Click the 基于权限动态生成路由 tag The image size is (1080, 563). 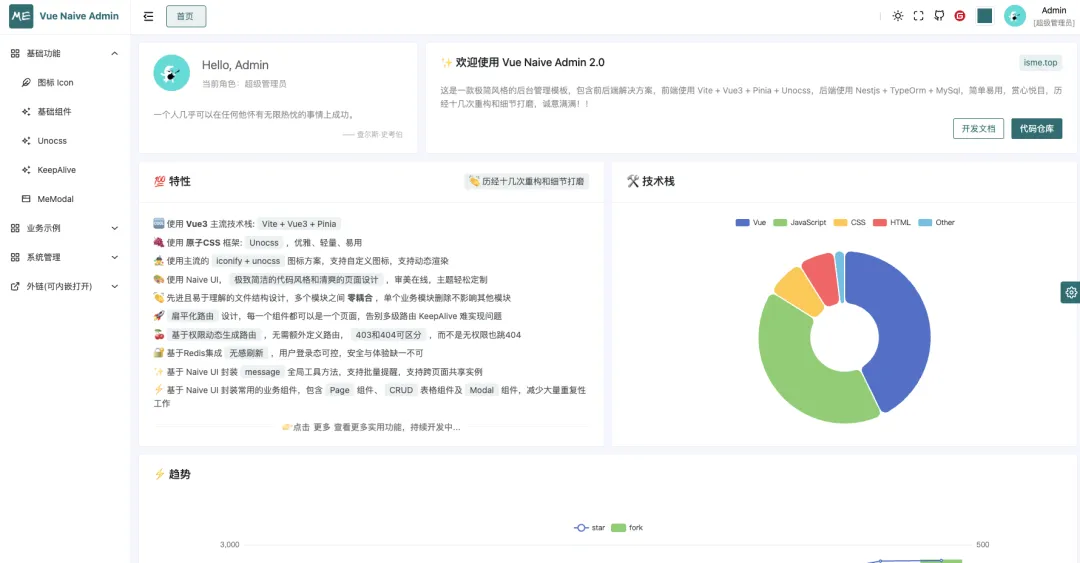pos(214,335)
